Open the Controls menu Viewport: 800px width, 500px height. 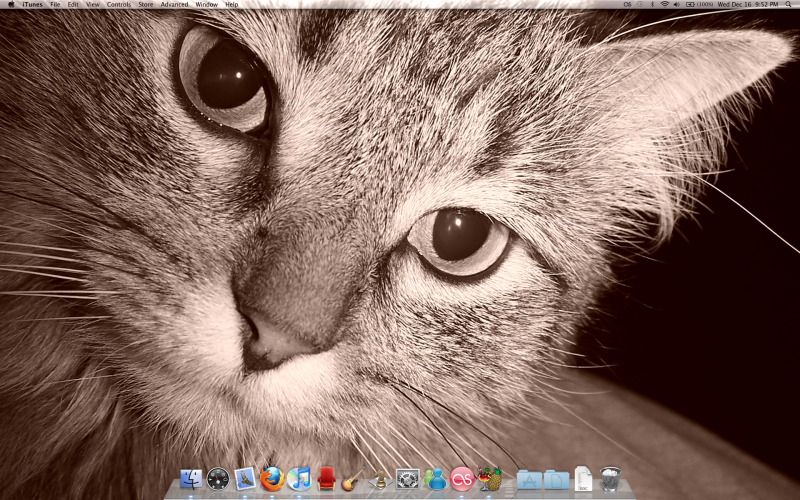tap(118, 4)
